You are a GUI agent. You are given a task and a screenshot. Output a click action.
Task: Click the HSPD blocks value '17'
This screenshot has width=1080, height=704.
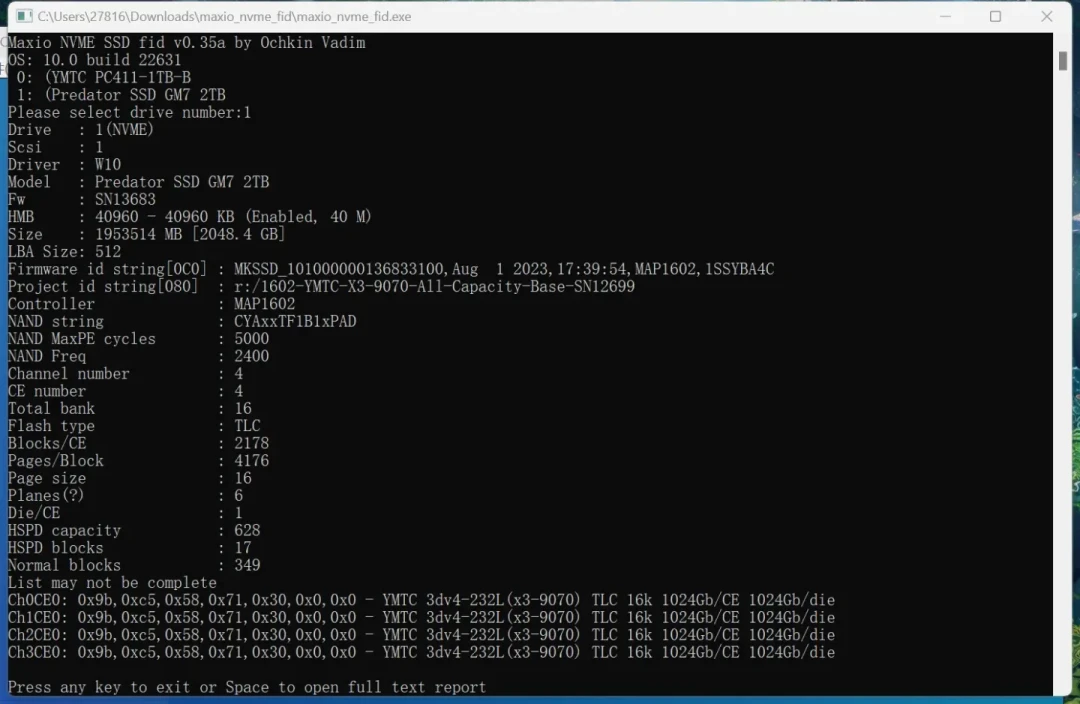tap(243, 548)
